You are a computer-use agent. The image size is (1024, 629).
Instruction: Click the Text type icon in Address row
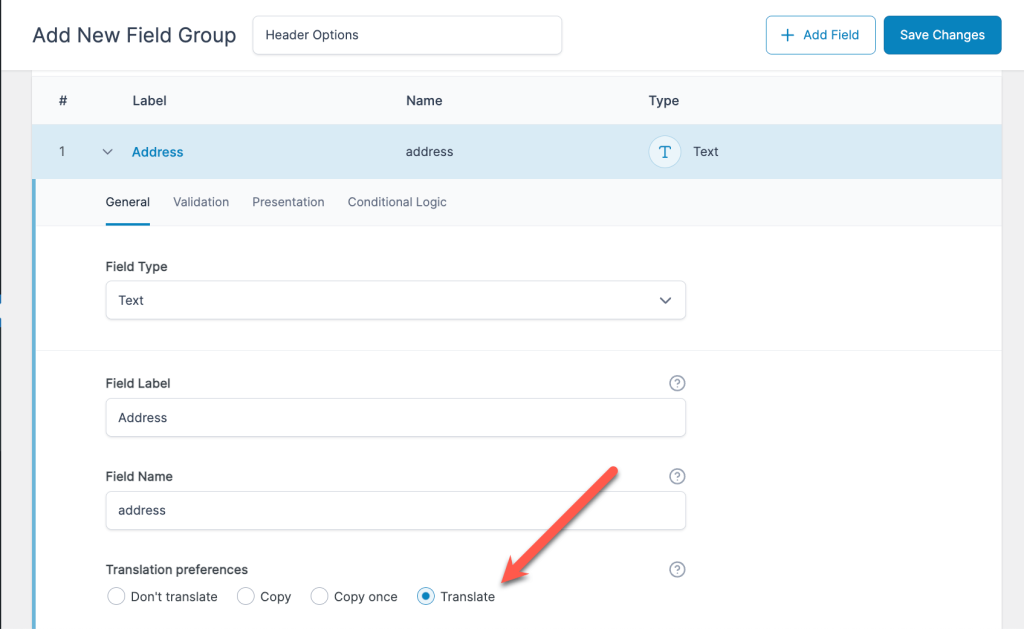tap(664, 152)
